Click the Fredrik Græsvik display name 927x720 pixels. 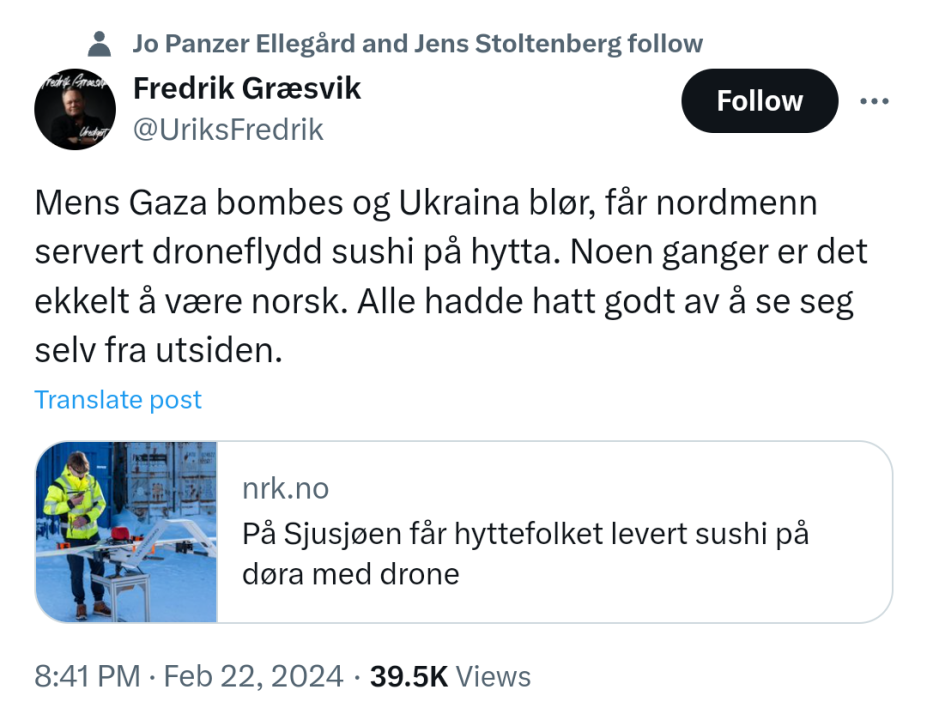point(247,89)
